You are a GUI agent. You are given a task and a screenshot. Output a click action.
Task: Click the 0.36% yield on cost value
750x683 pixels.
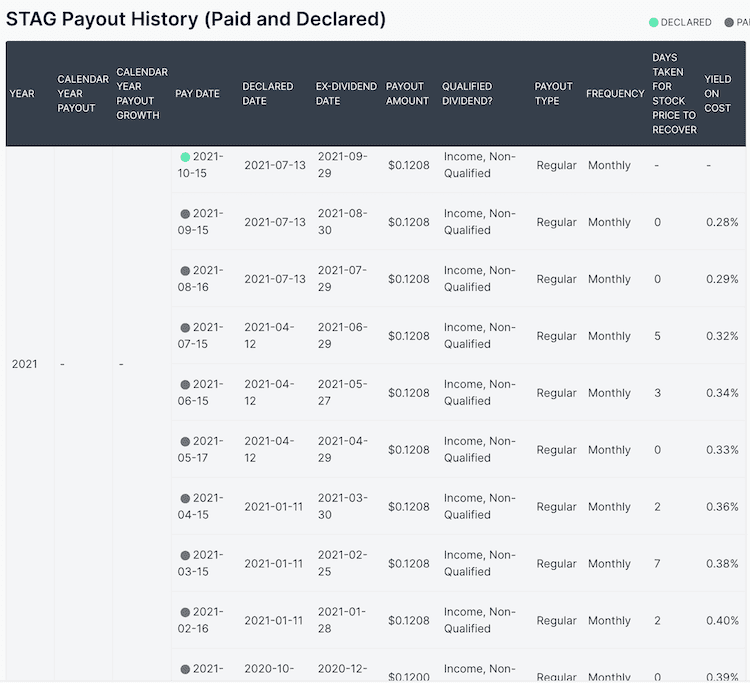pos(722,507)
